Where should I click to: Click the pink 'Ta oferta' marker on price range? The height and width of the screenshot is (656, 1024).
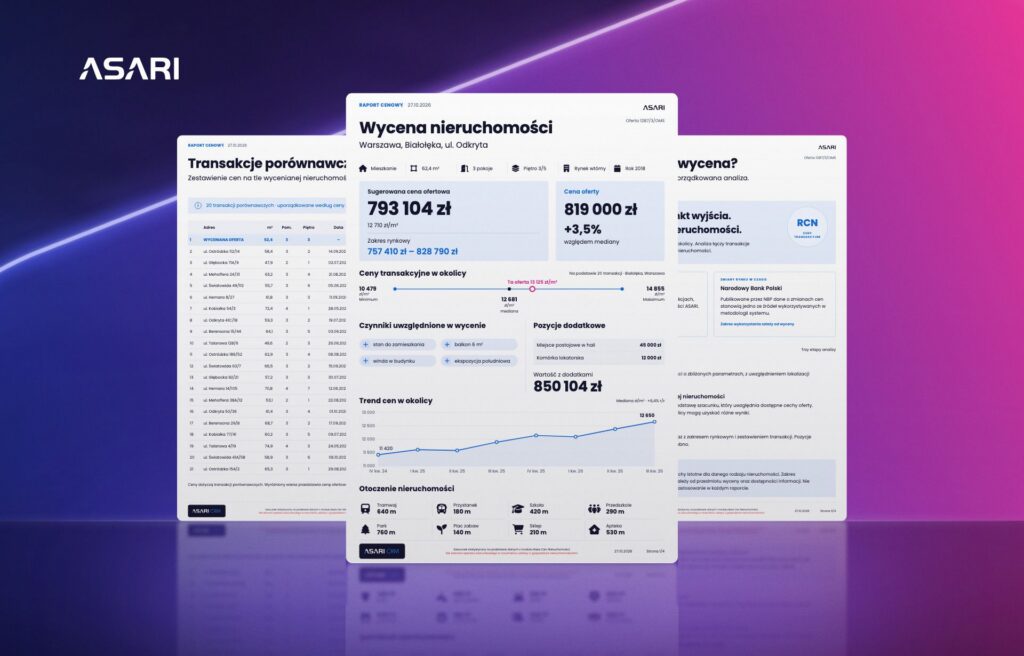532,289
